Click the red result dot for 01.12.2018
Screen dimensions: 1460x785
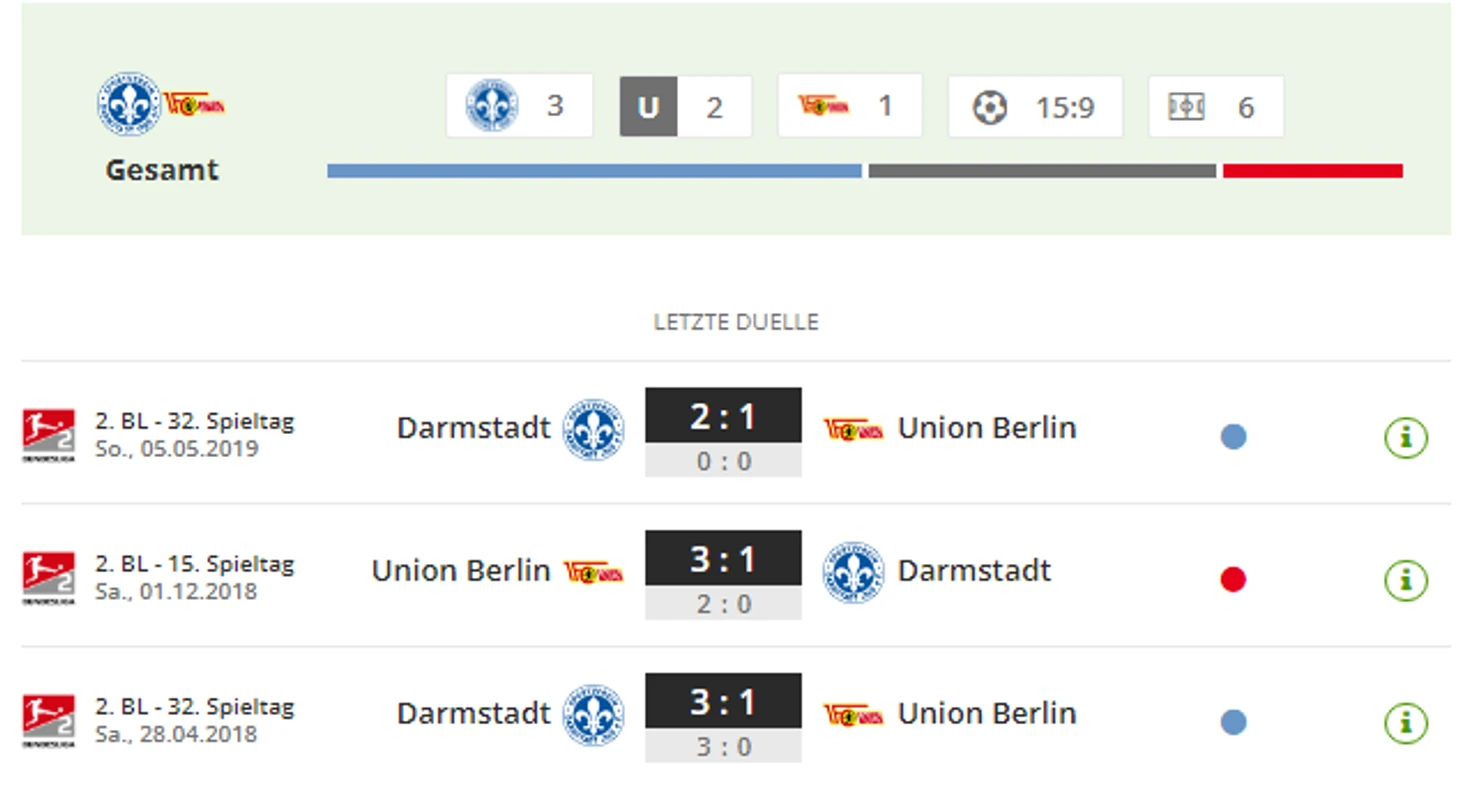[1233, 579]
